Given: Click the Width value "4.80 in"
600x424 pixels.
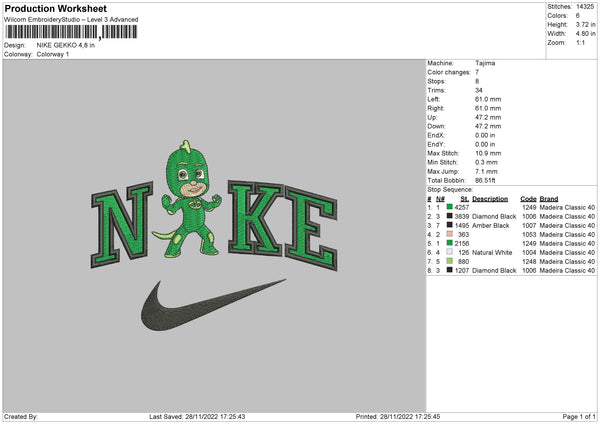Looking at the screenshot, I should tap(585, 34).
